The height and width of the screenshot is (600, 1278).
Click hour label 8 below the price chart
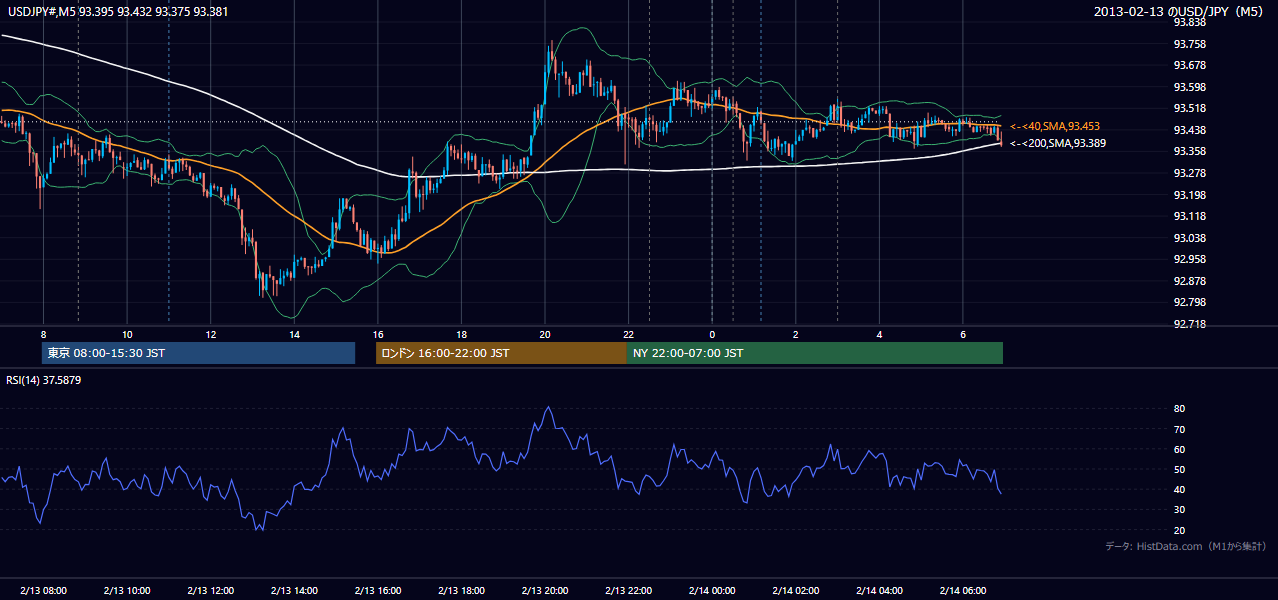(43, 334)
